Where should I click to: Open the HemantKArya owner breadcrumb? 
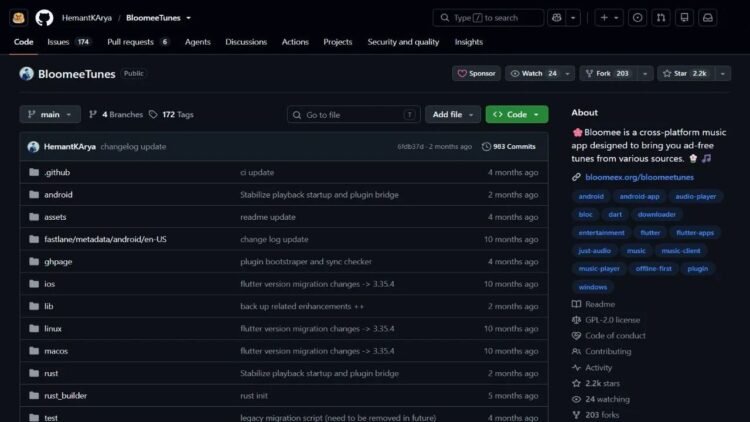point(87,18)
